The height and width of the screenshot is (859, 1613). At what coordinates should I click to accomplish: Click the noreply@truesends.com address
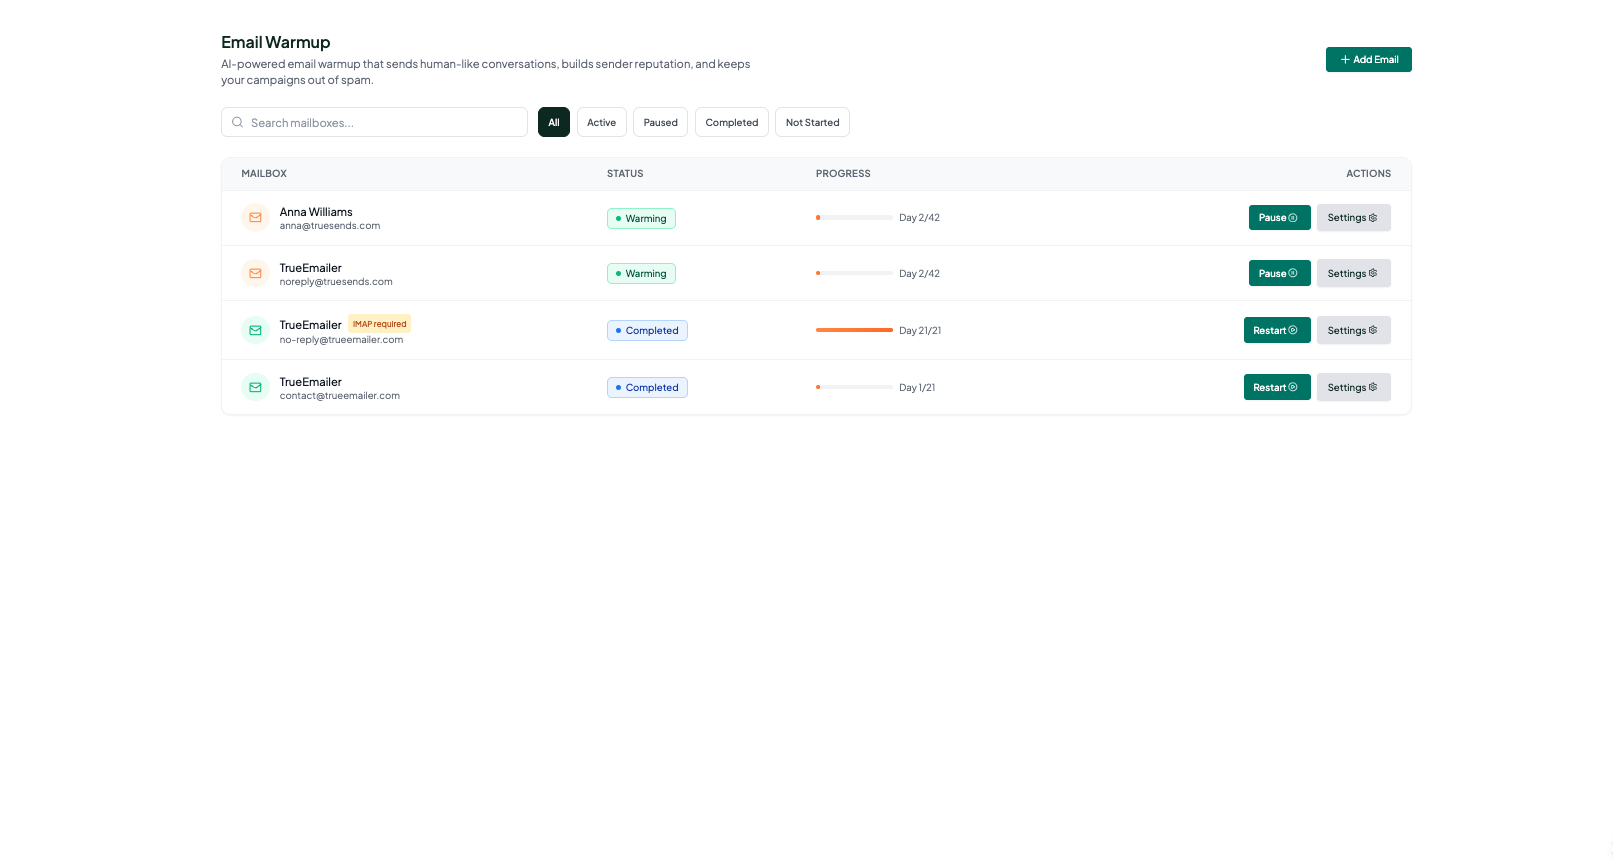pyautogui.click(x=336, y=282)
